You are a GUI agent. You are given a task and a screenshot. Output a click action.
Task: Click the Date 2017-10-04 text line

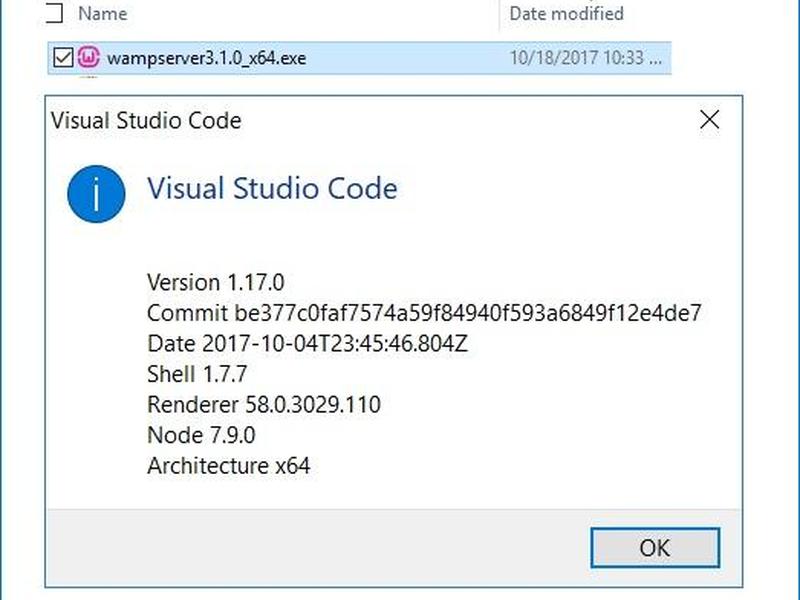[307, 343]
